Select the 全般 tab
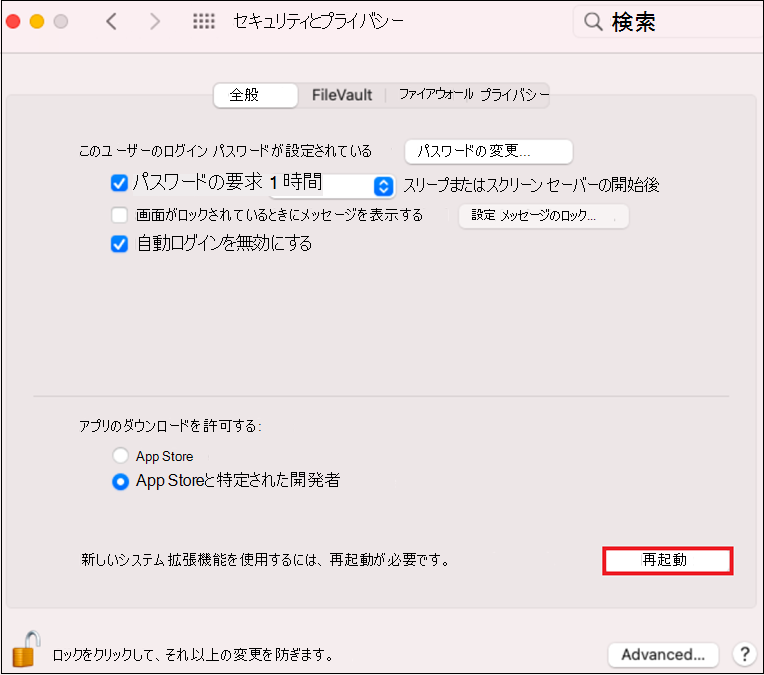 [x=255, y=95]
